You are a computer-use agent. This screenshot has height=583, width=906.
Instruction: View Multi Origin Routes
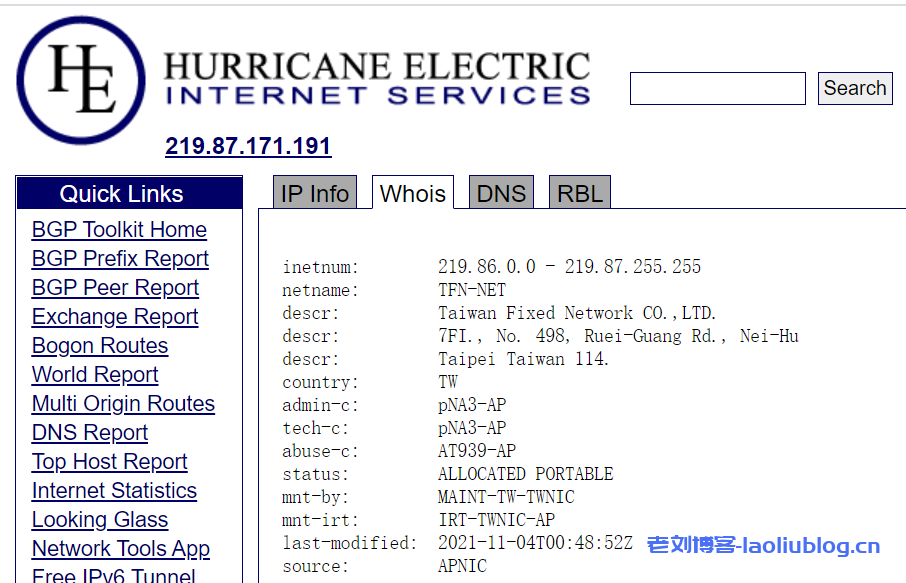tap(123, 403)
